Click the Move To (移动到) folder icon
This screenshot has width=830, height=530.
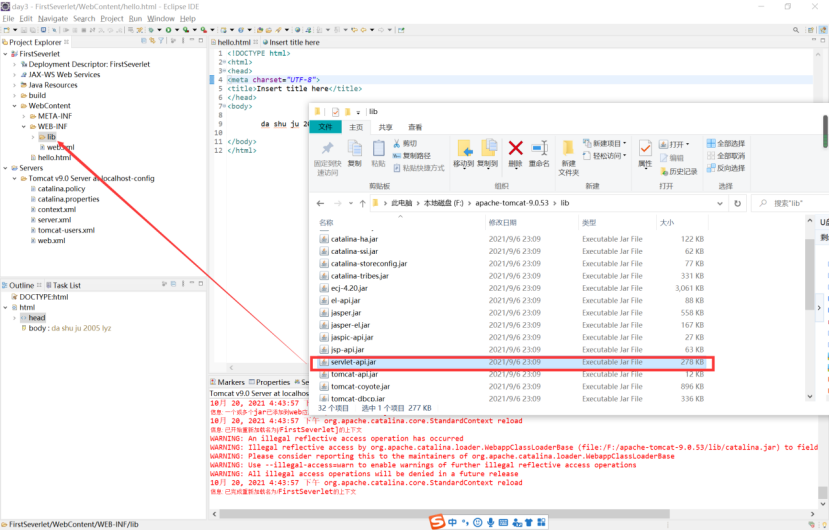tap(464, 148)
